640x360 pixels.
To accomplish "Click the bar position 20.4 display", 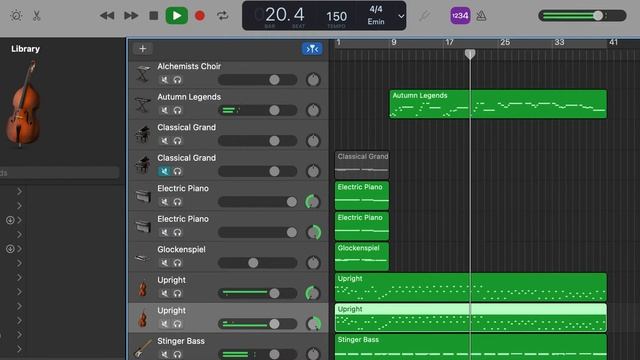I will (x=284, y=15).
